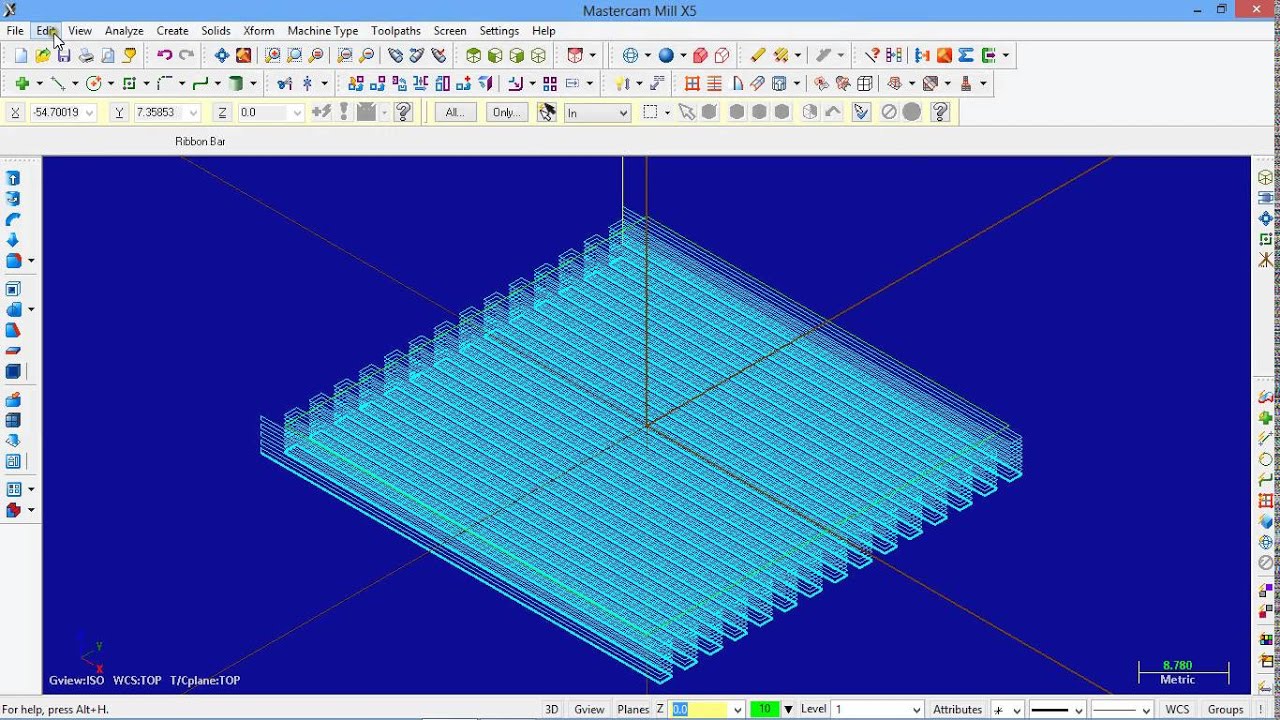Click the Gview button in status bar
1280x720 pixels.
[x=589, y=709]
